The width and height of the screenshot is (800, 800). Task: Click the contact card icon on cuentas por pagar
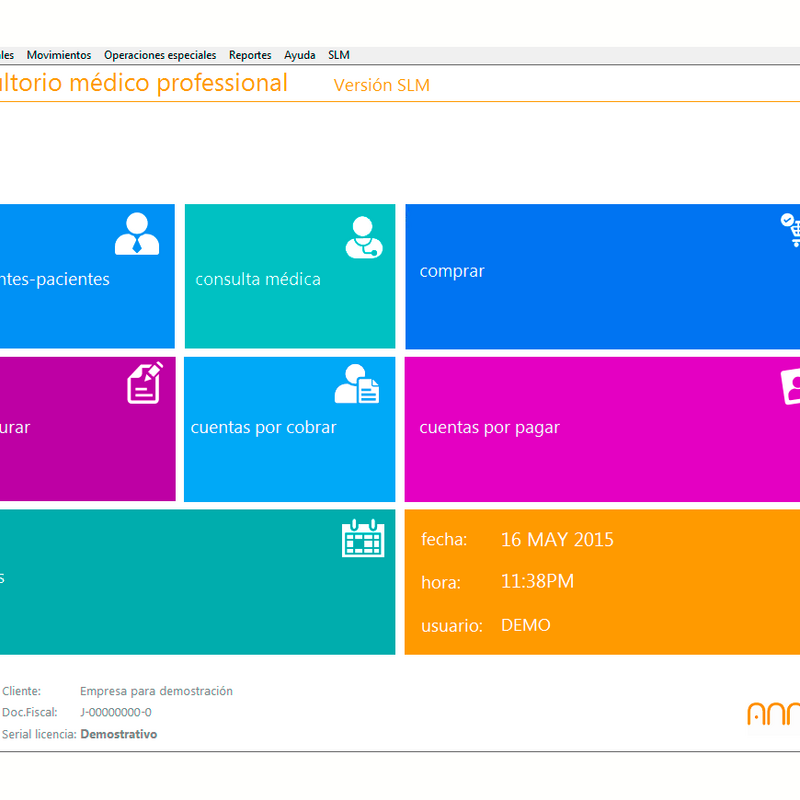[x=791, y=386]
